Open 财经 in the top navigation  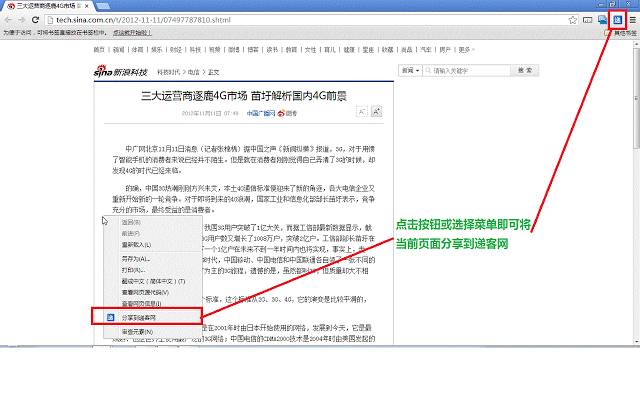point(176,50)
